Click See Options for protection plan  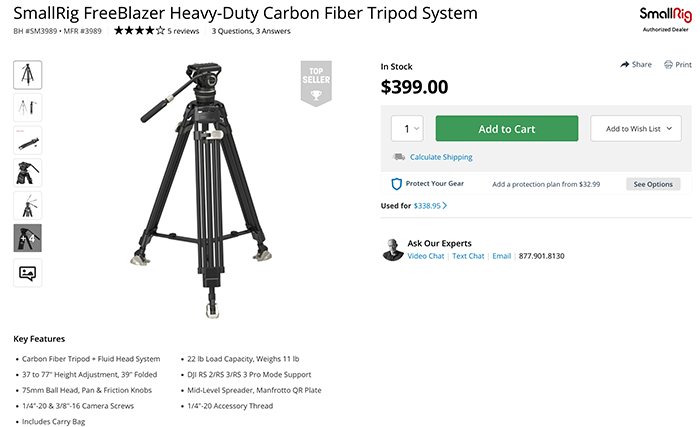653,184
